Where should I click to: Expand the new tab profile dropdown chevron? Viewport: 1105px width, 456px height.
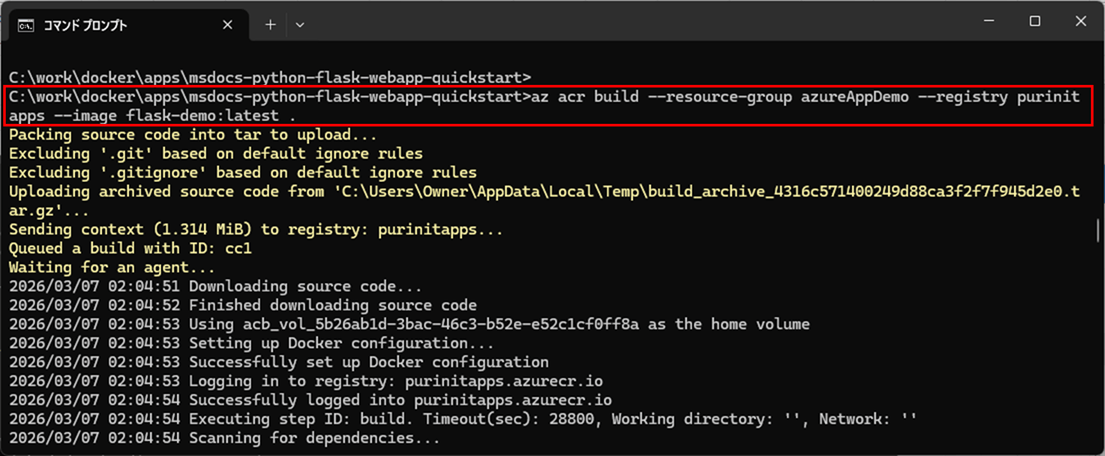point(300,24)
